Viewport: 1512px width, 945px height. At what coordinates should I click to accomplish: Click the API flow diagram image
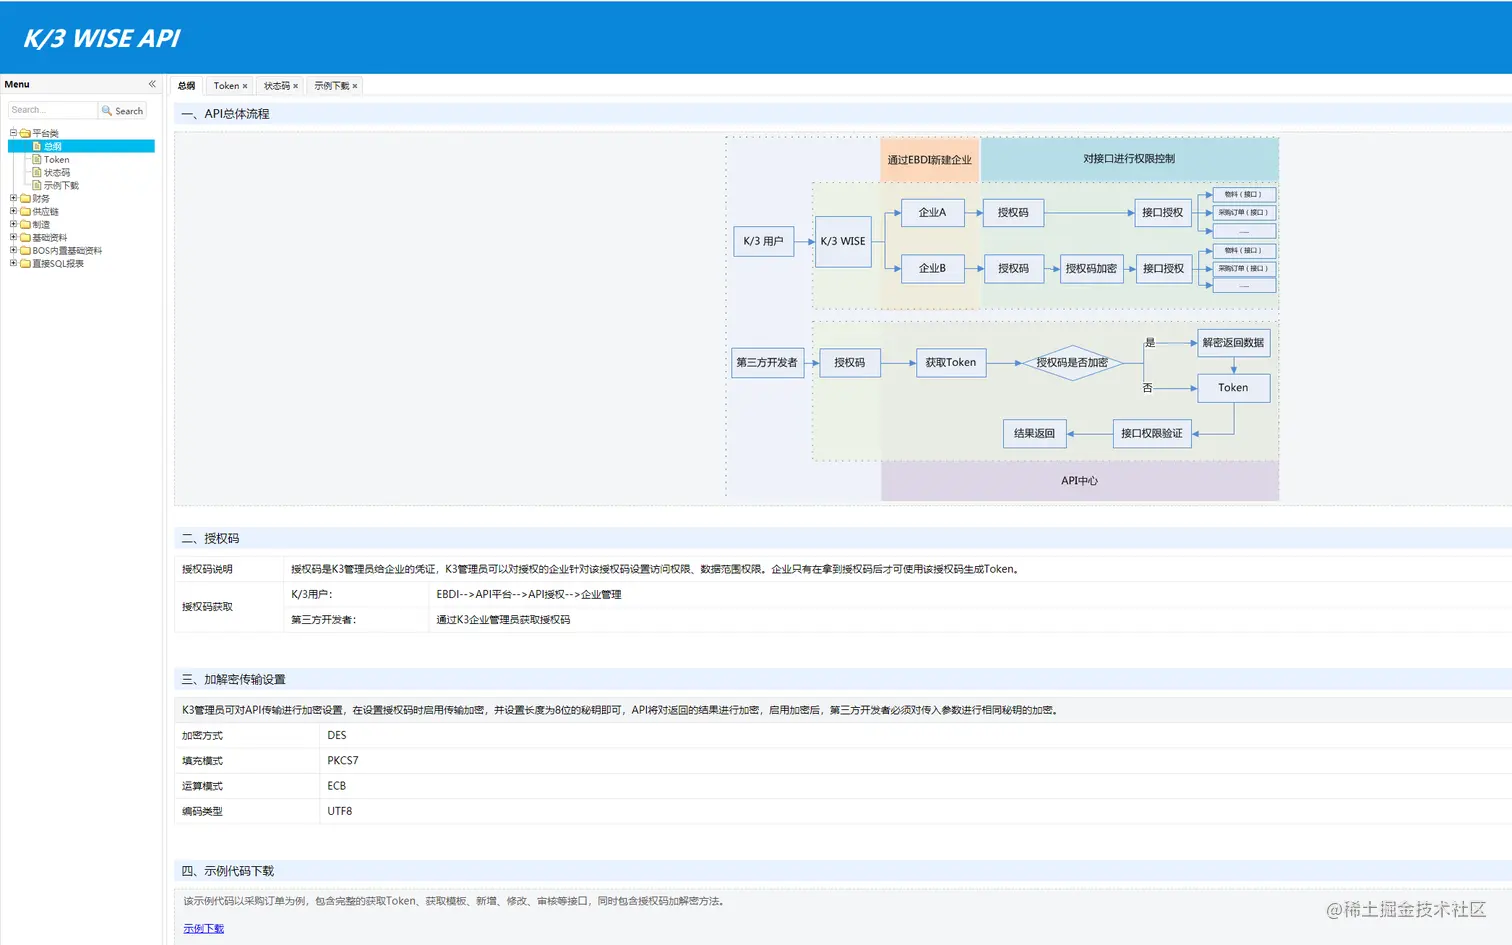click(1003, 318)
